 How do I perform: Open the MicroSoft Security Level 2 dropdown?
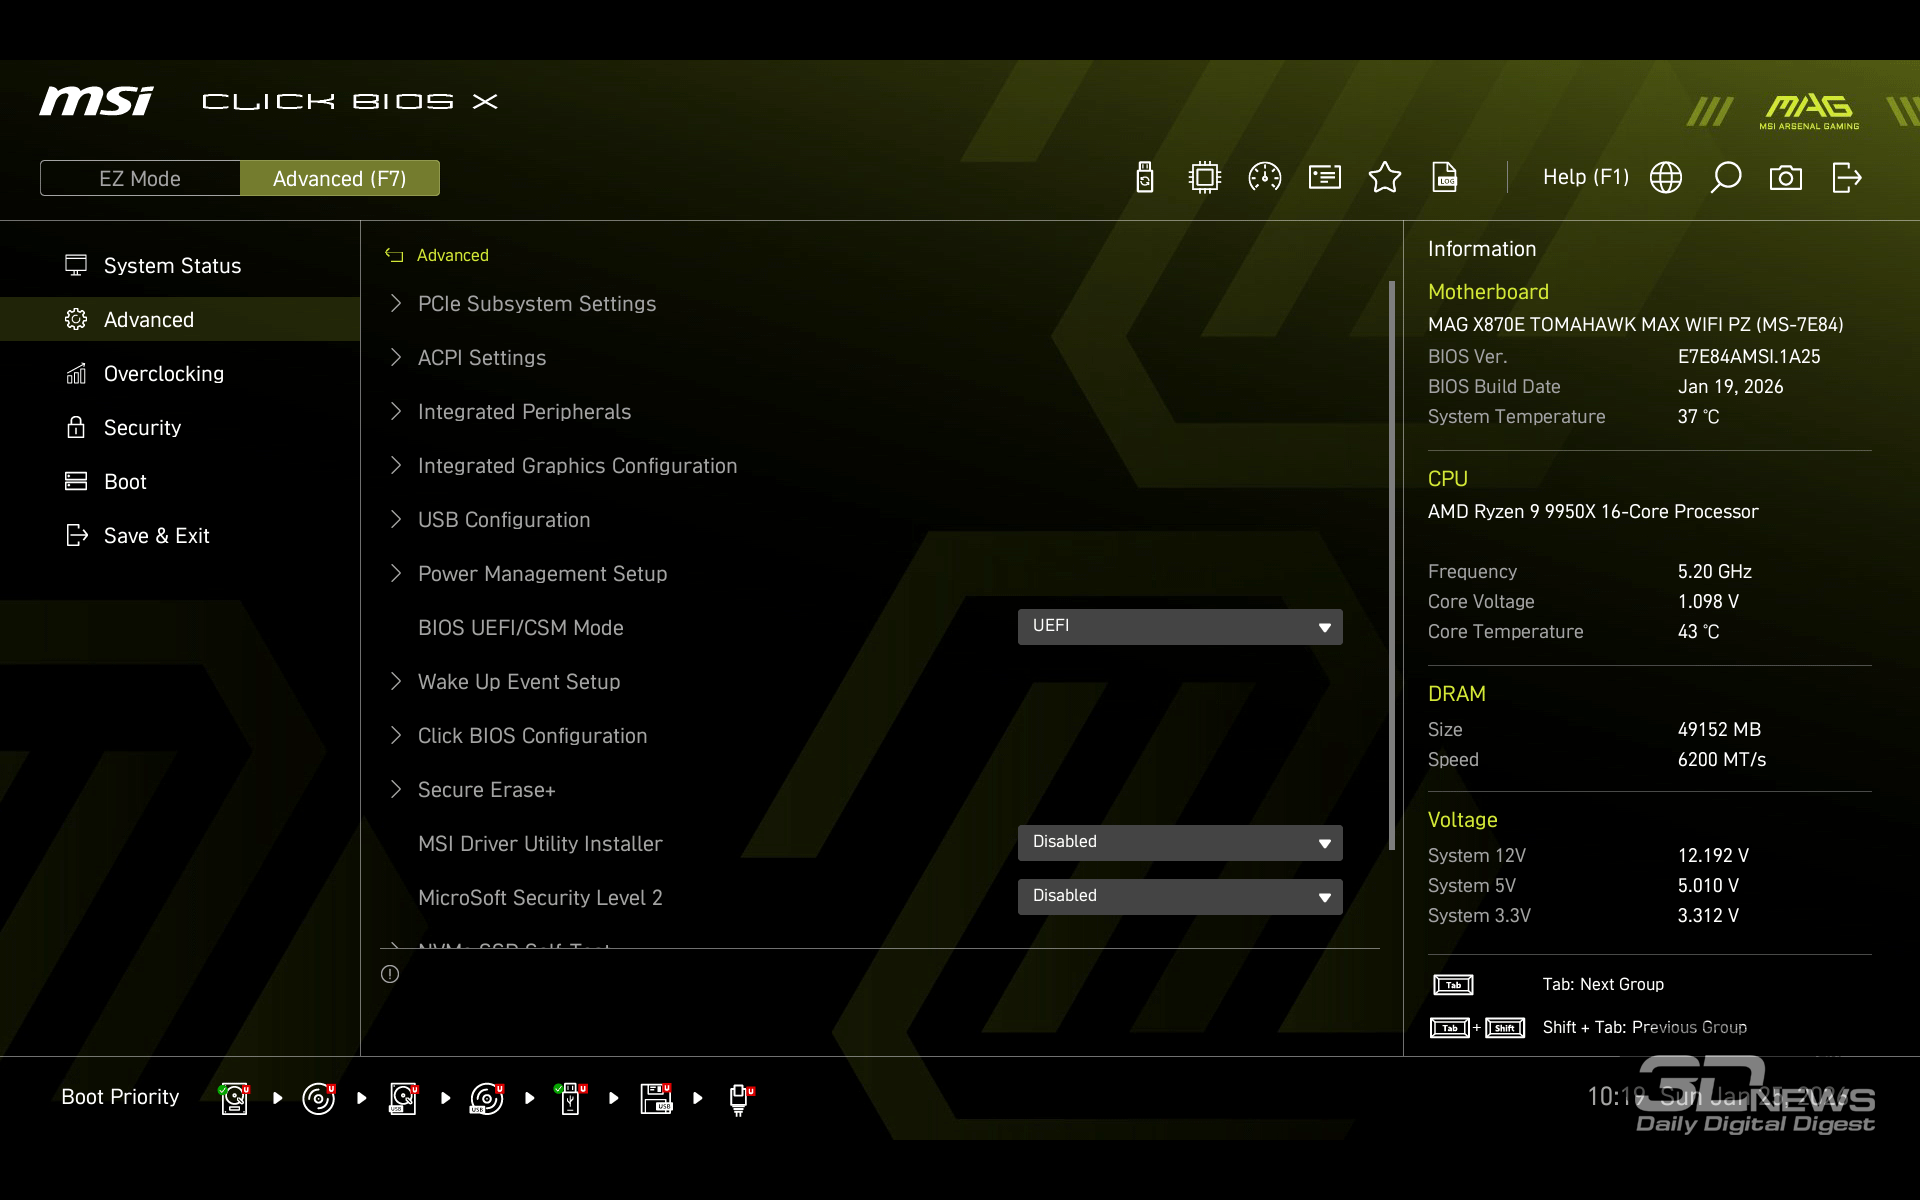pos(1180,897)
